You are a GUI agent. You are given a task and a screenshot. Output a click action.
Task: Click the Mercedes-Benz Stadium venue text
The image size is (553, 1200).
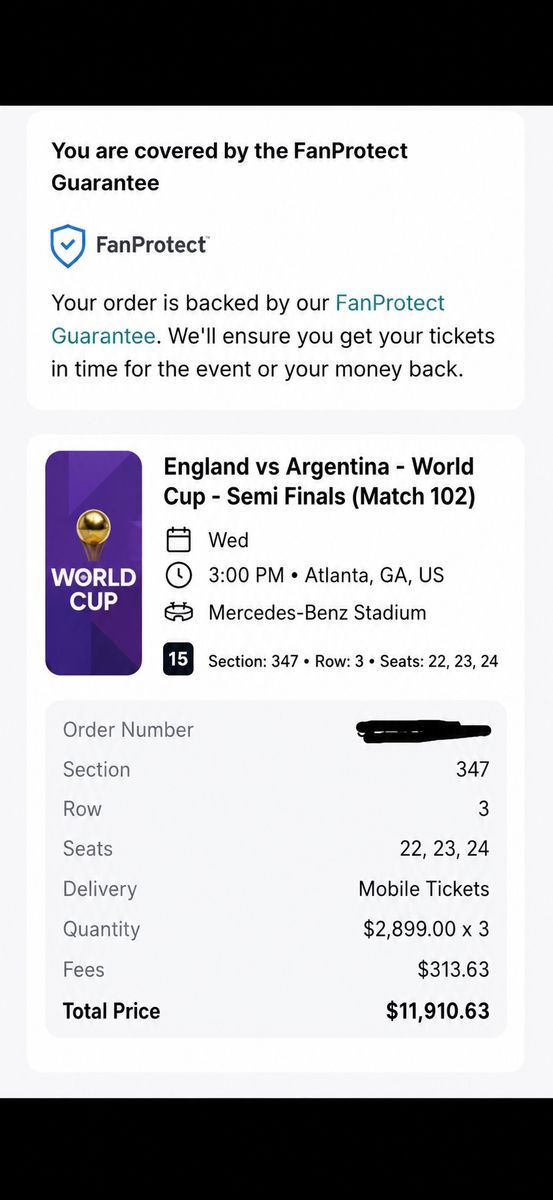[x=317, y=613]
